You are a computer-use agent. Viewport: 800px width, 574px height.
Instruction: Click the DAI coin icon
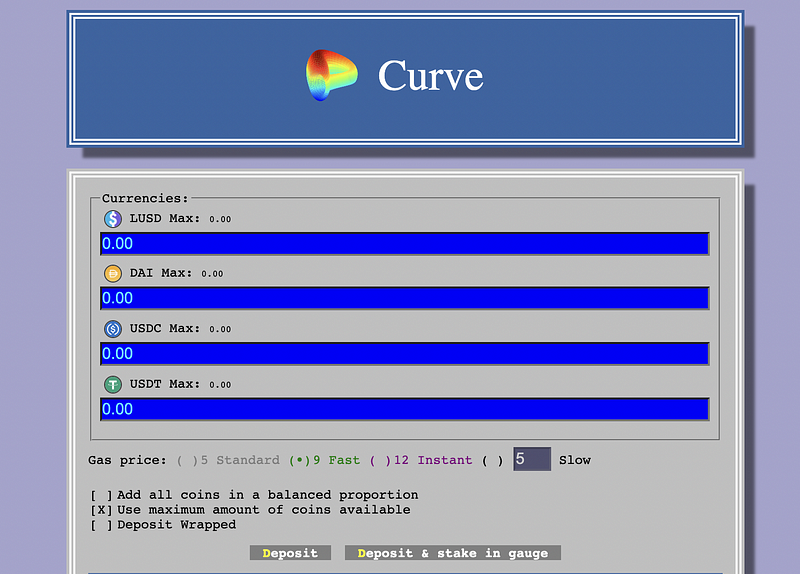click(113, 273)
